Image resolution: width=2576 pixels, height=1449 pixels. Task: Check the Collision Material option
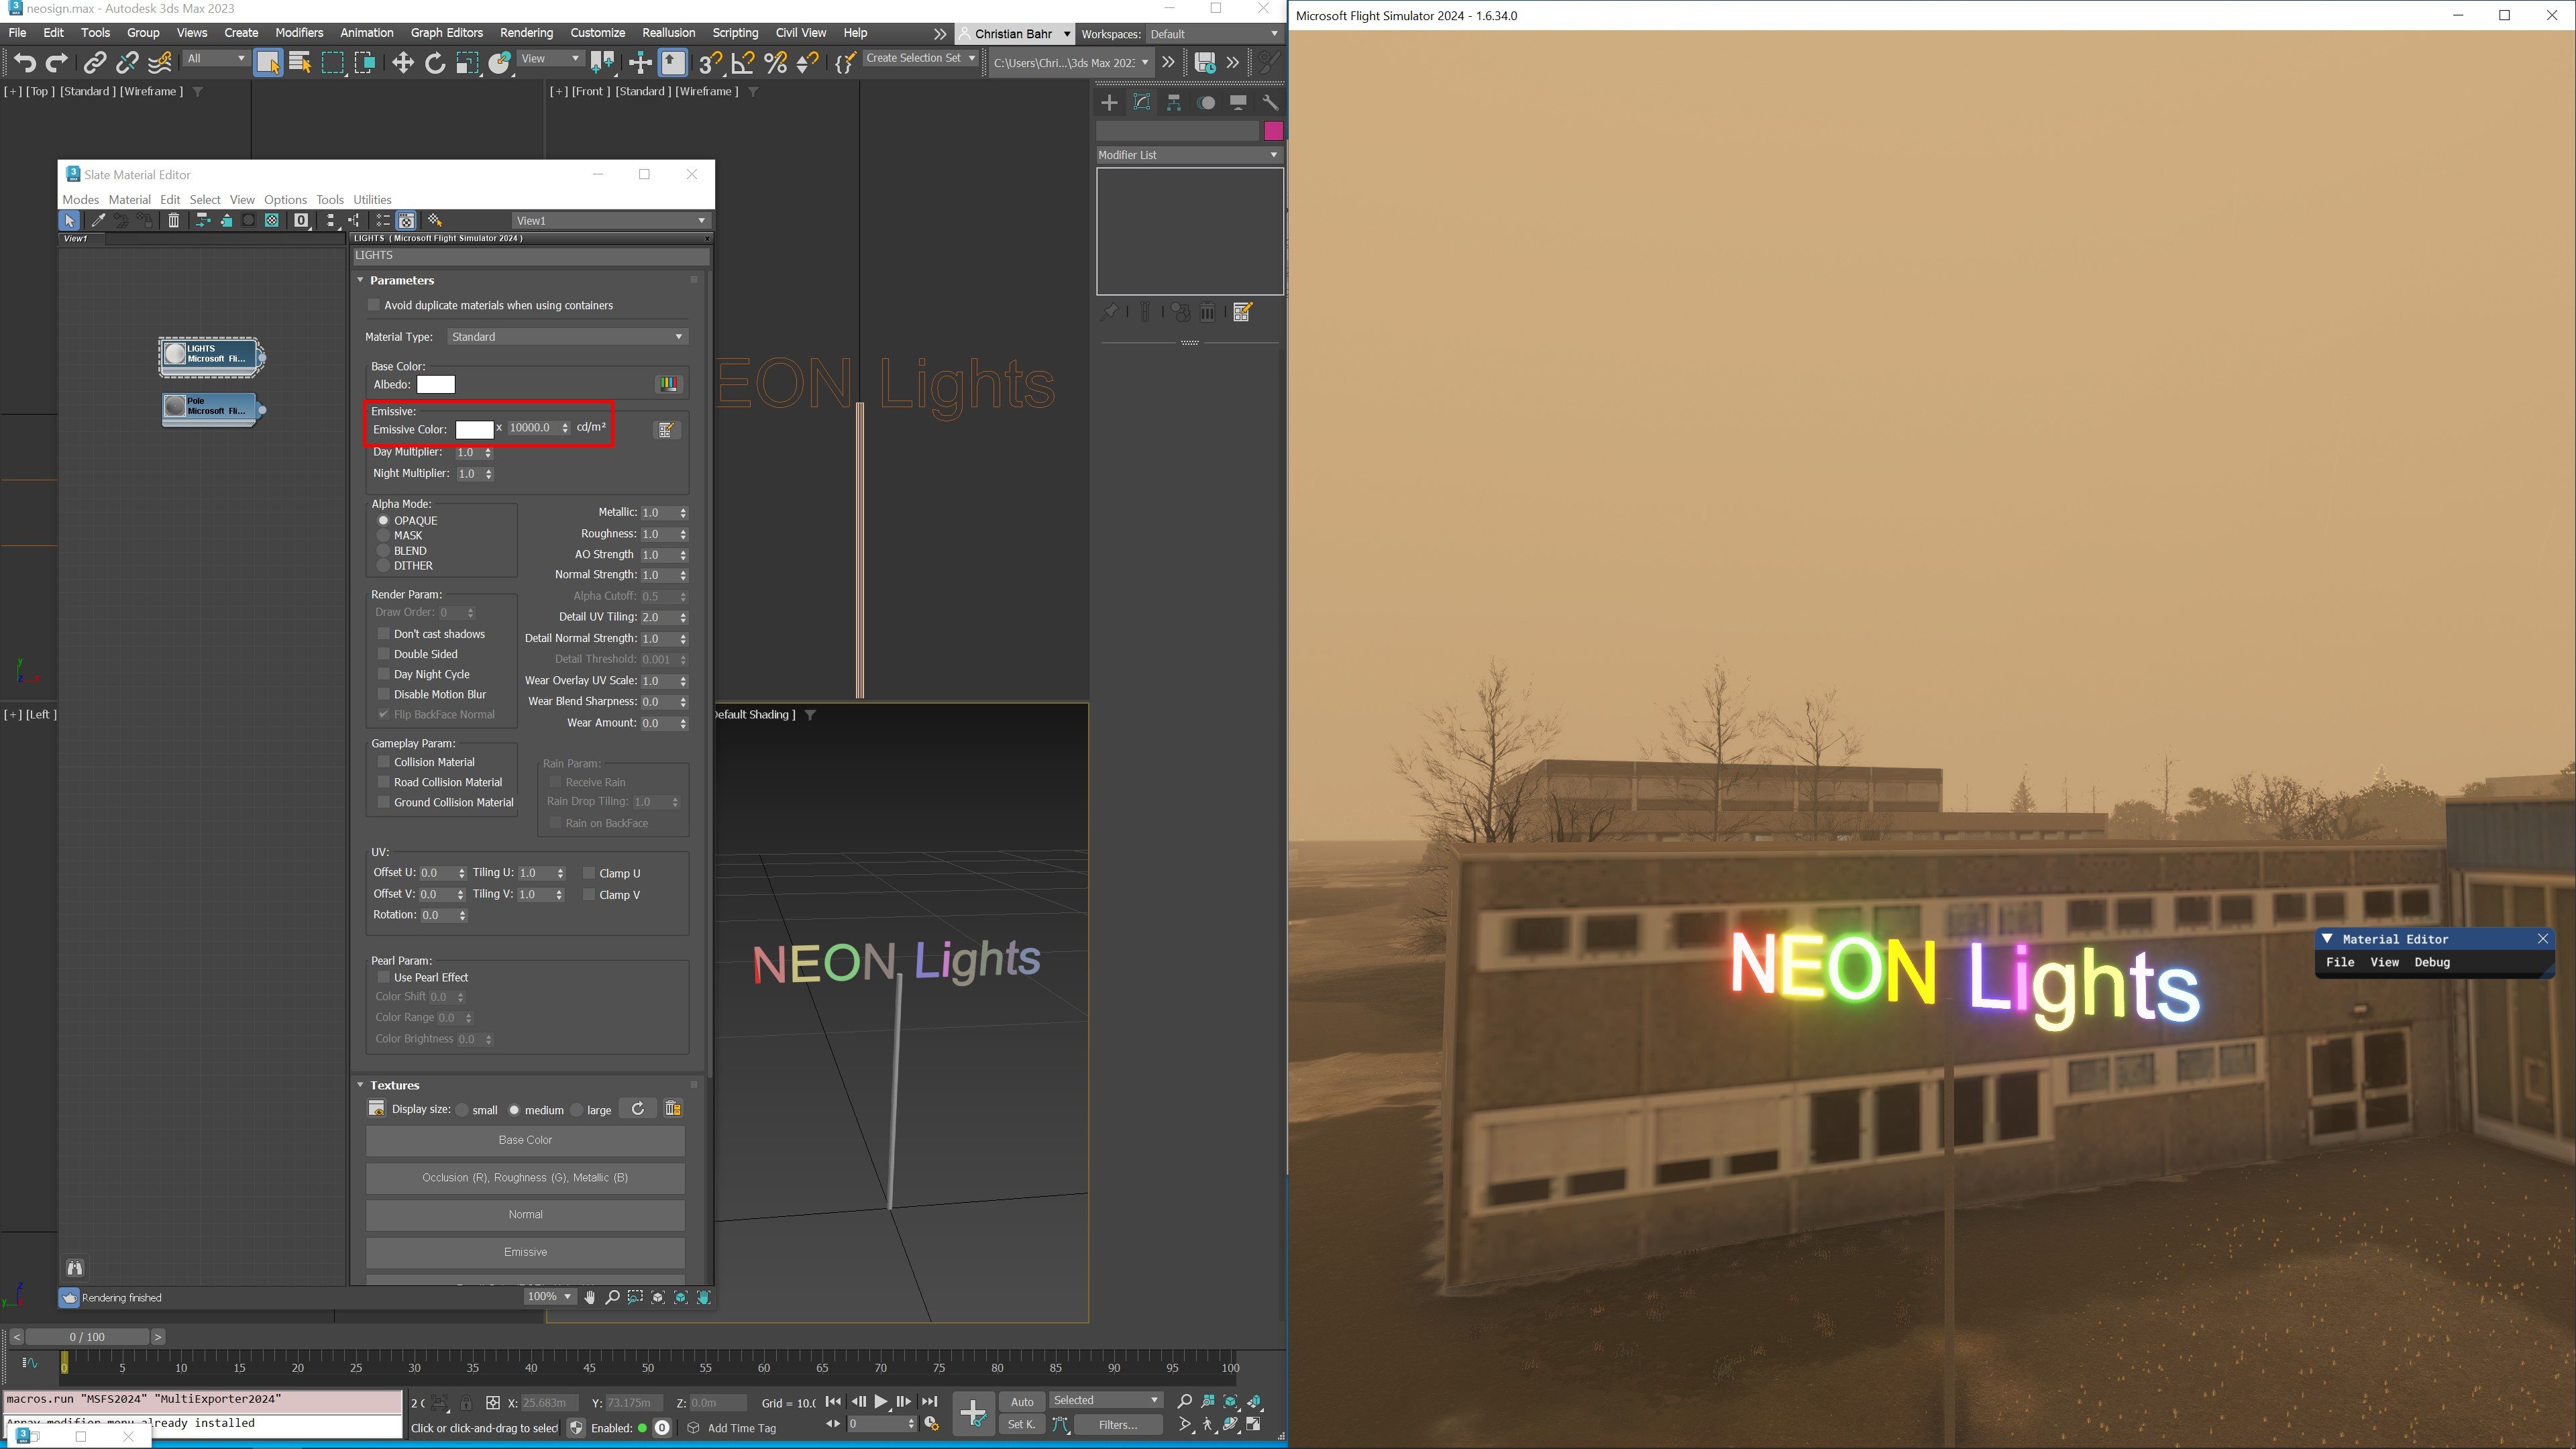click(384, 762)
